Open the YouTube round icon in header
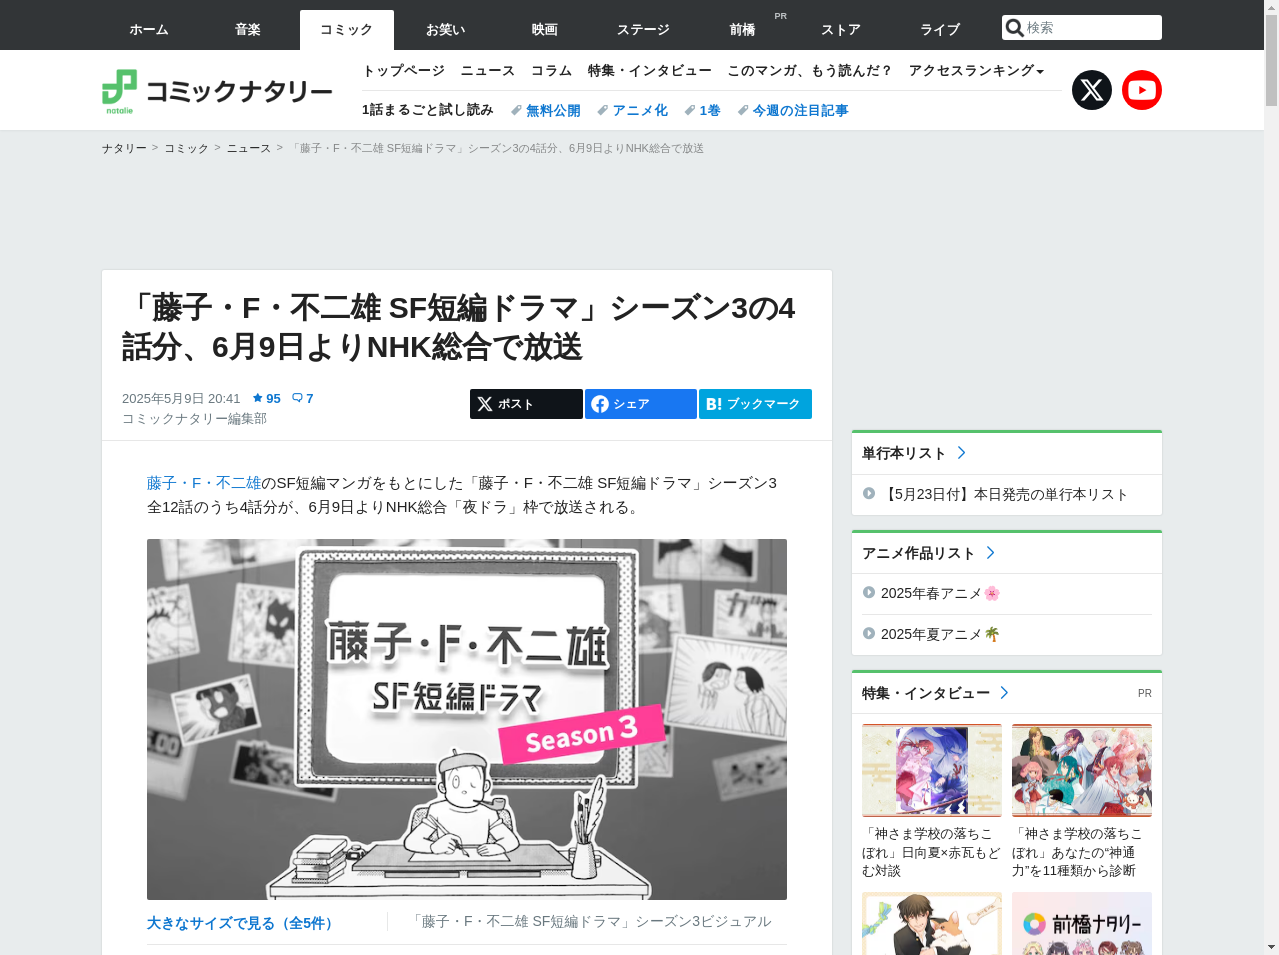1279x955 pixels. 1142,90
